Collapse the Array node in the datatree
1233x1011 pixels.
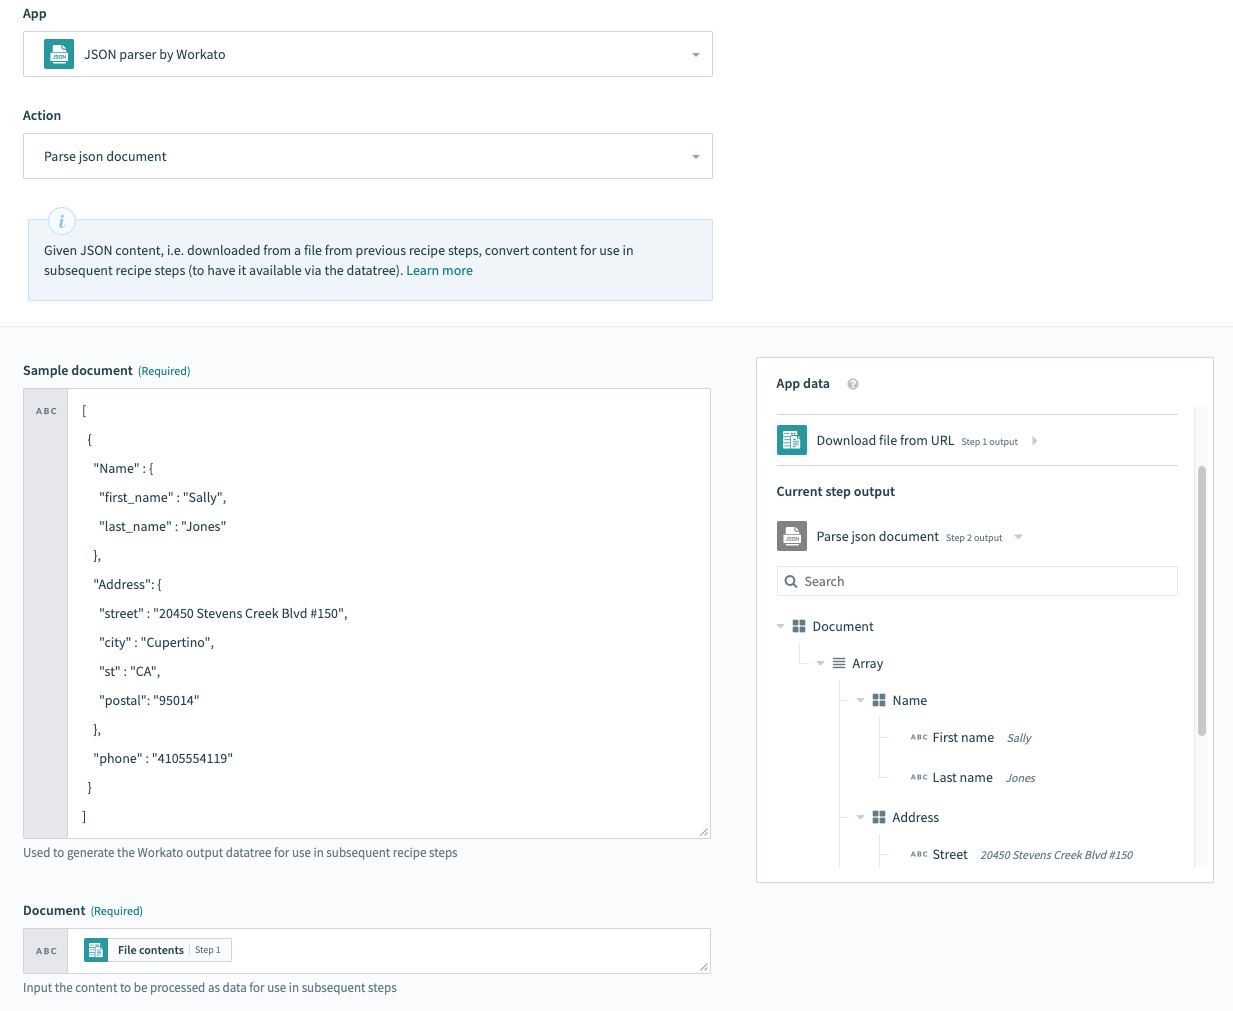tap(820, 663)
